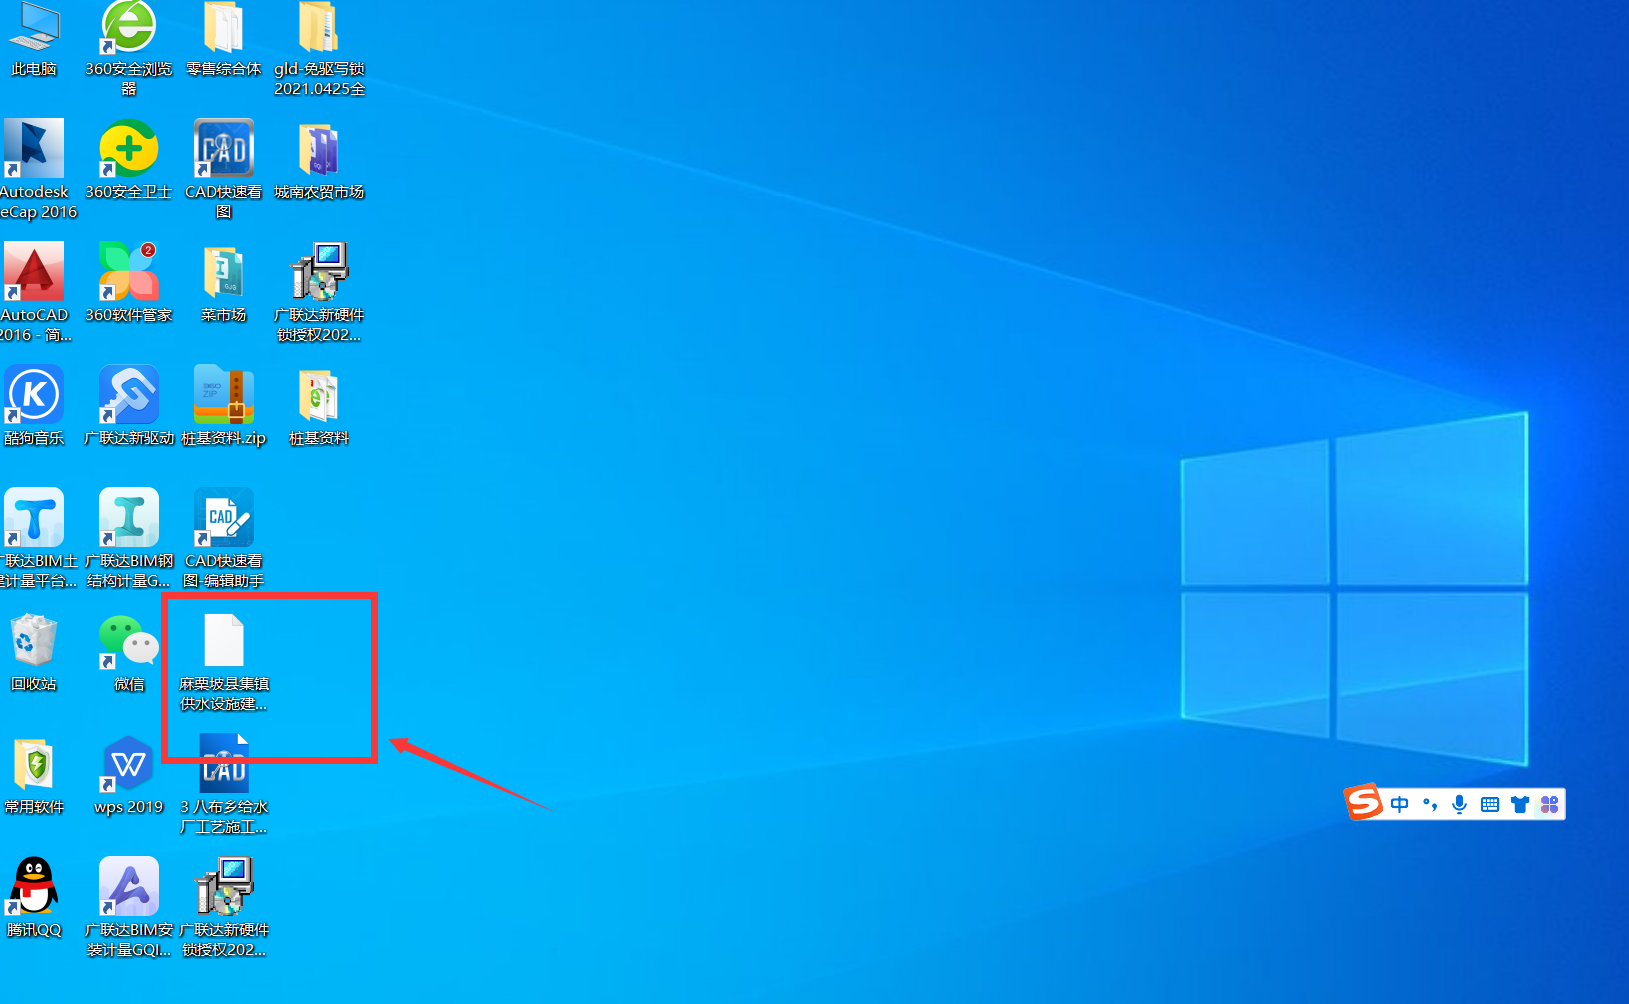Image resolution: width=1629 pixels, height=1004 pixels.
Task: Select the 360软件管家 icon
Action: pyautogui.click(x=129, y=283)
